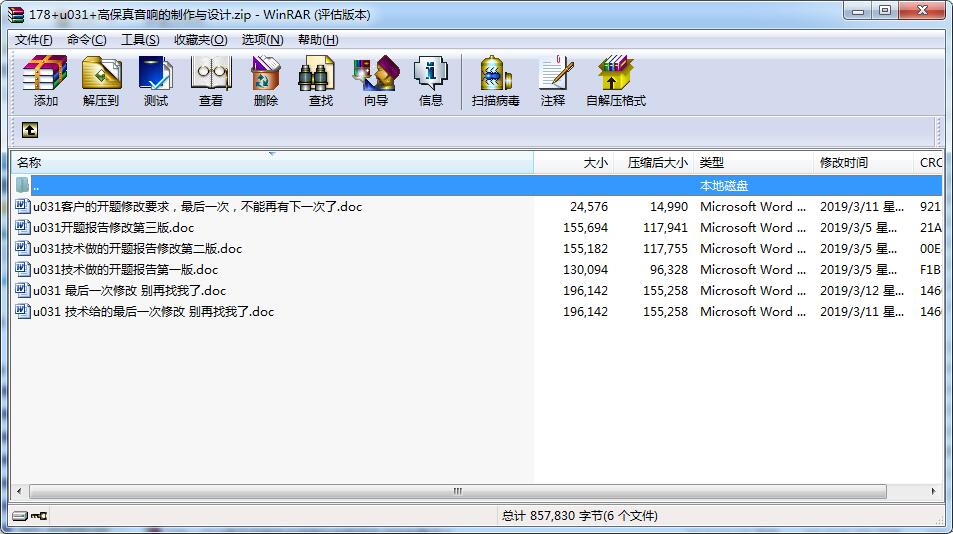953x534 pixels.
Task: Open the Options (选项) menu
Action: coord(263,39)
